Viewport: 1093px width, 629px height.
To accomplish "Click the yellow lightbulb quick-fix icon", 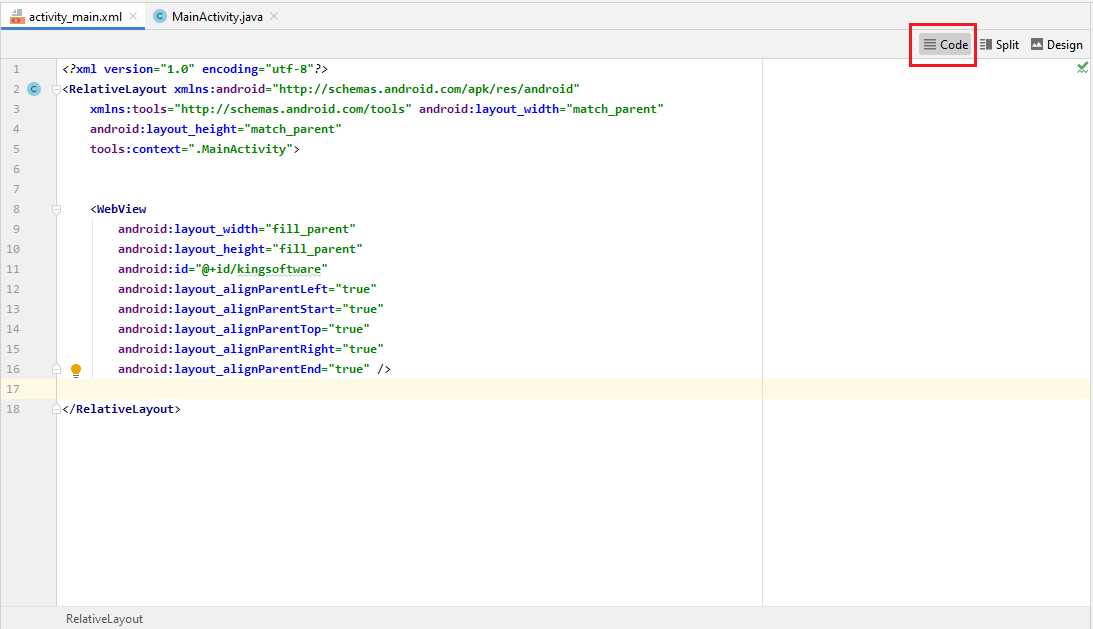I will 76,370.
